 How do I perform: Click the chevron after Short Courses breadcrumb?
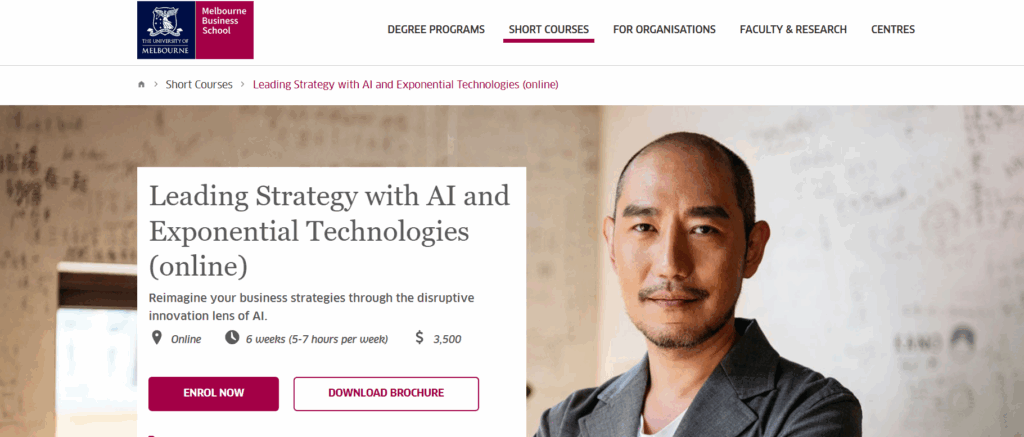coord(242,84)
